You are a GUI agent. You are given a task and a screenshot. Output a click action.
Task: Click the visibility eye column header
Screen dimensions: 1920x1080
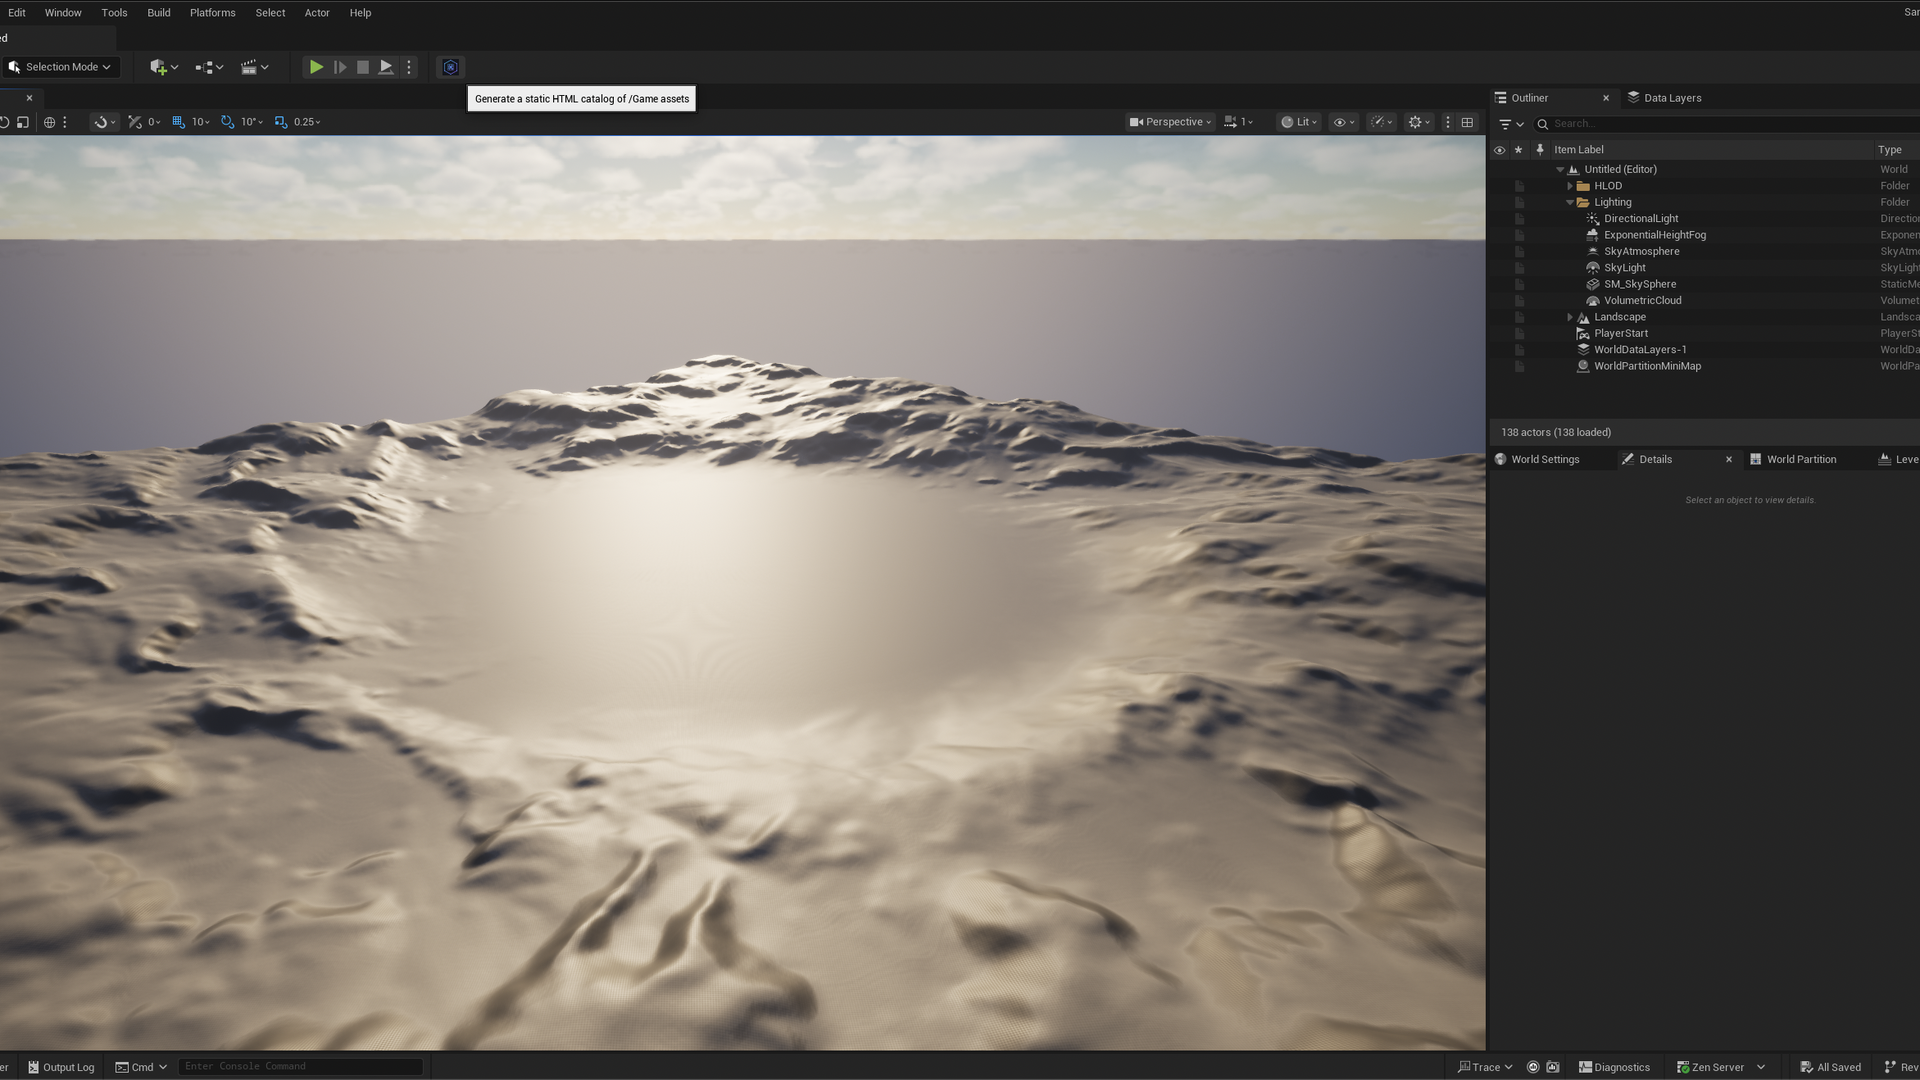(x=1499, y=150)
